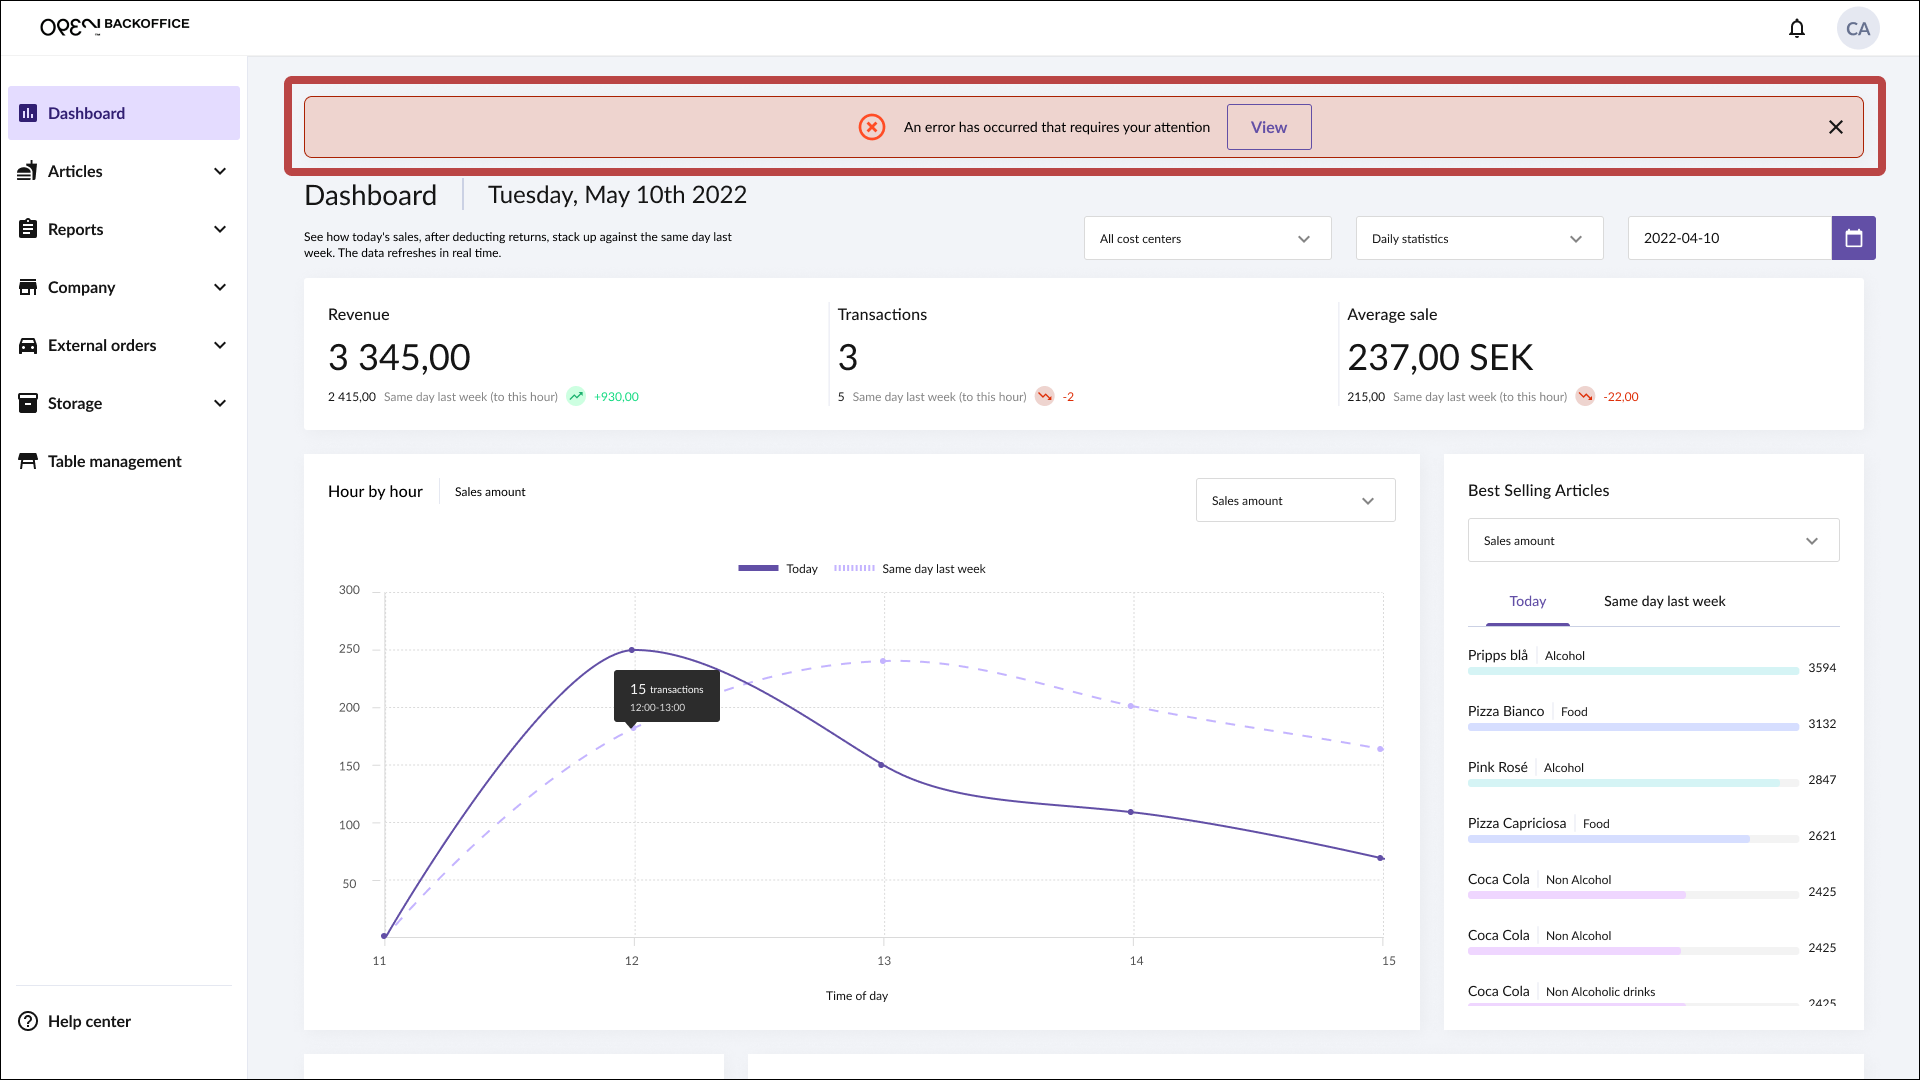Viewport: 1920px width, 1080px height.
Task: Click the red error circle icon
Action: 871,127
